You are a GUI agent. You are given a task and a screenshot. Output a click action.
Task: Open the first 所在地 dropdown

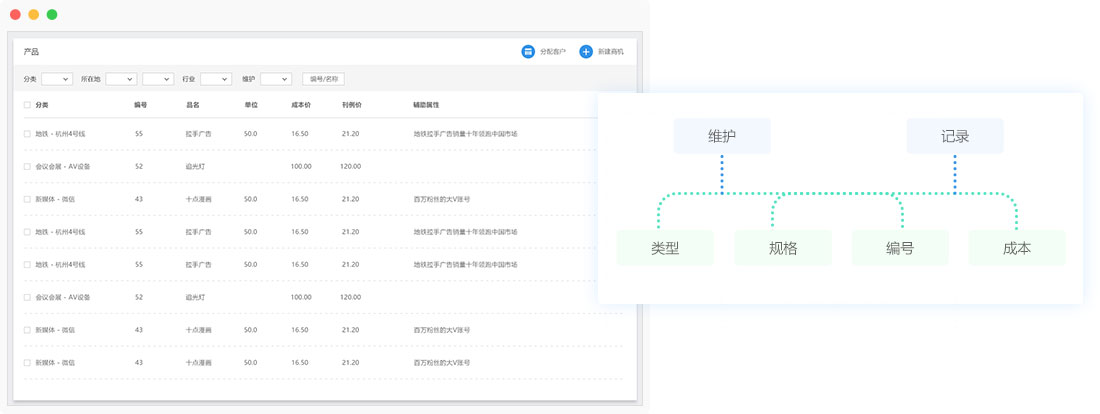pos(121,79)
